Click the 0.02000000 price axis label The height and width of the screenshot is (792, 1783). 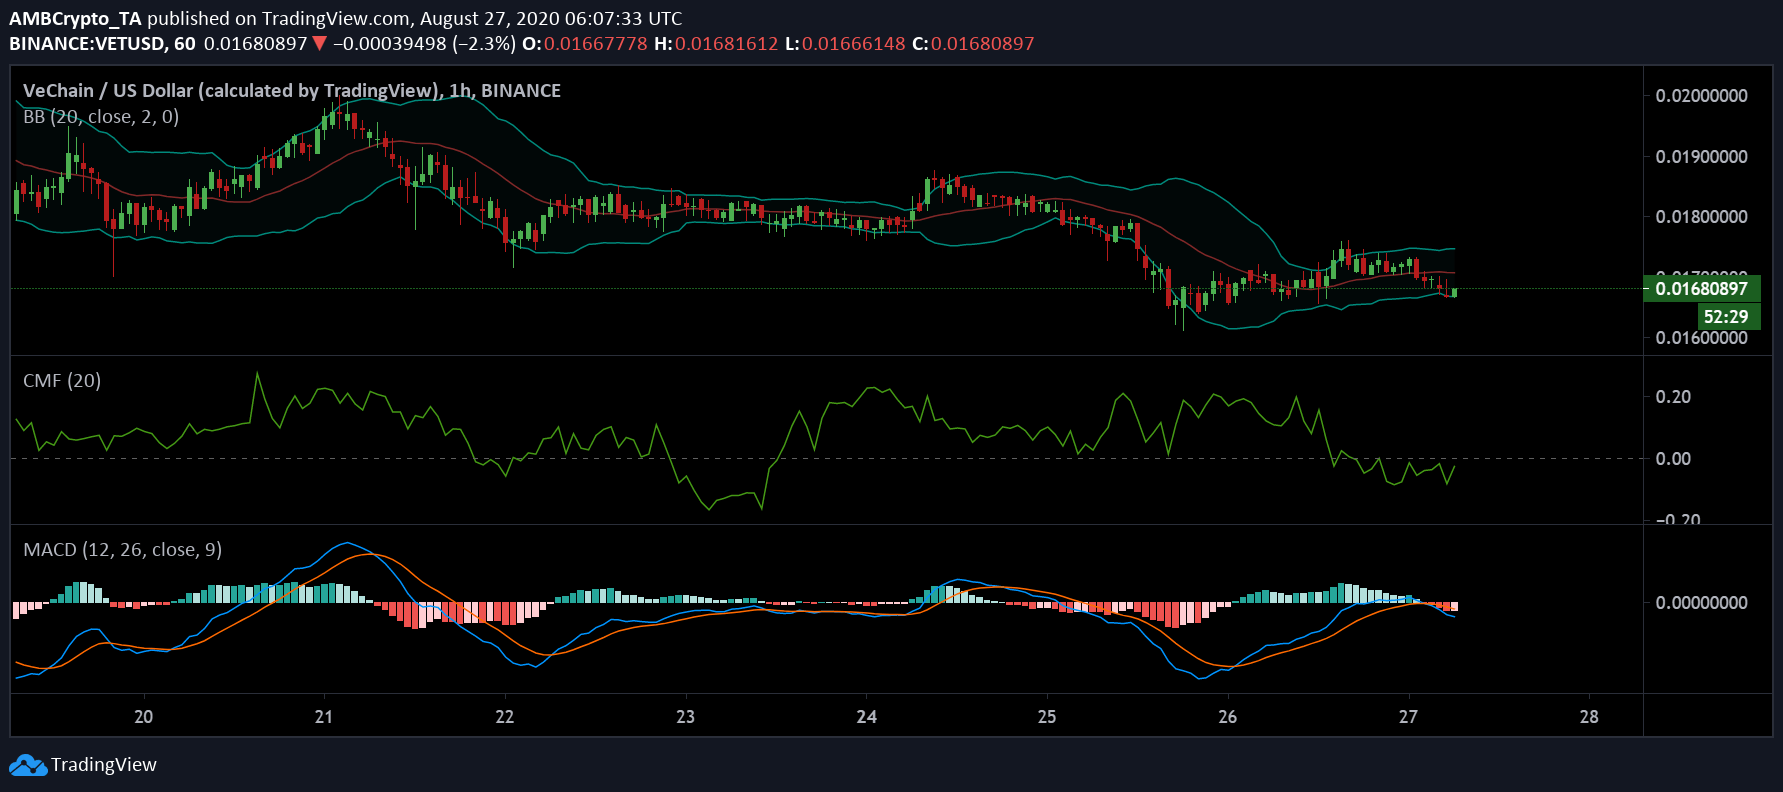[1701, 96]
